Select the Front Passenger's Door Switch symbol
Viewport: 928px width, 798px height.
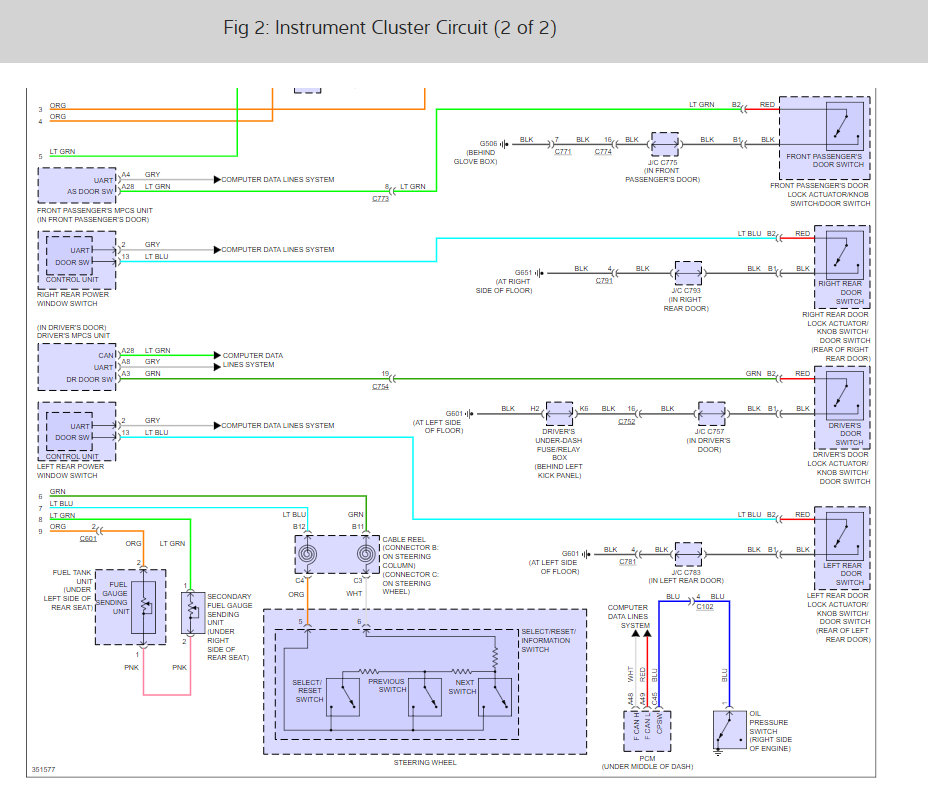(845, 124)
